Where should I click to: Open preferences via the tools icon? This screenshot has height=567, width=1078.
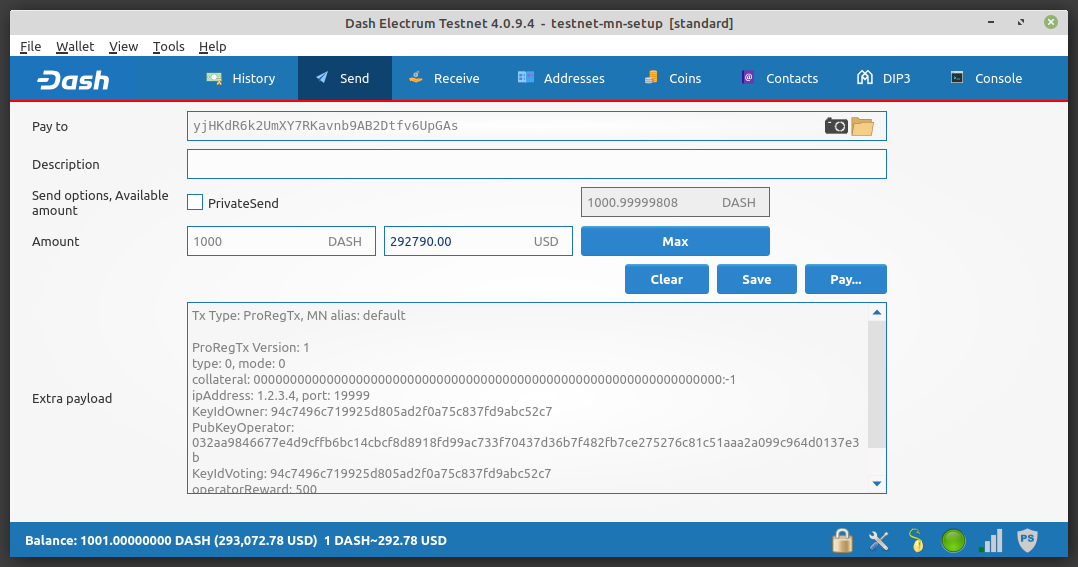[879, 541]
